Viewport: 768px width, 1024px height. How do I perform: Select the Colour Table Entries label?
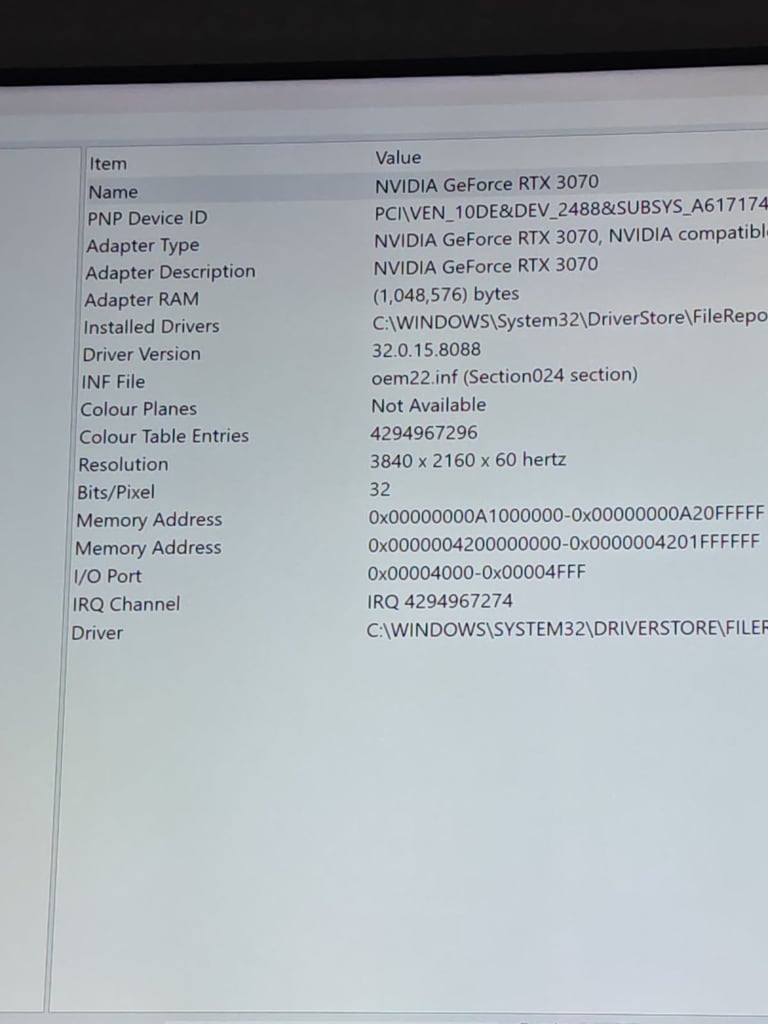click(x=164, y=436)
